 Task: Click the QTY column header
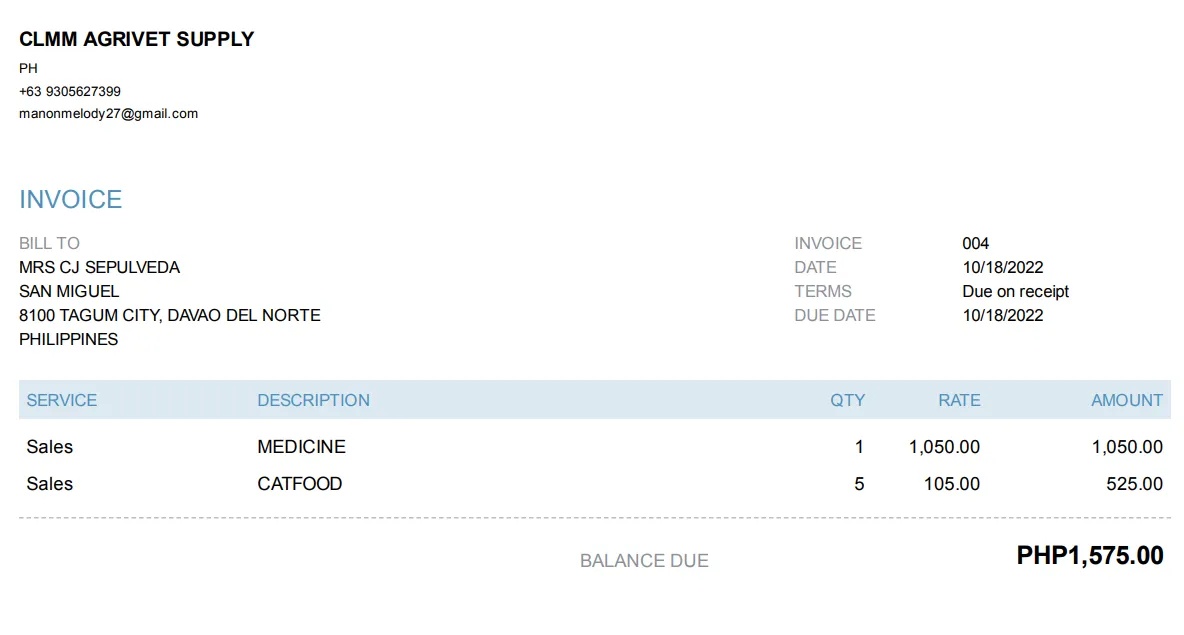coord(847,400)
